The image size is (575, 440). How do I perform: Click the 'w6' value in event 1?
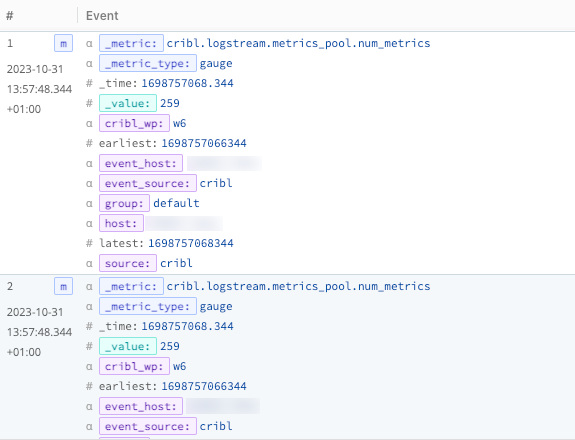180,123
